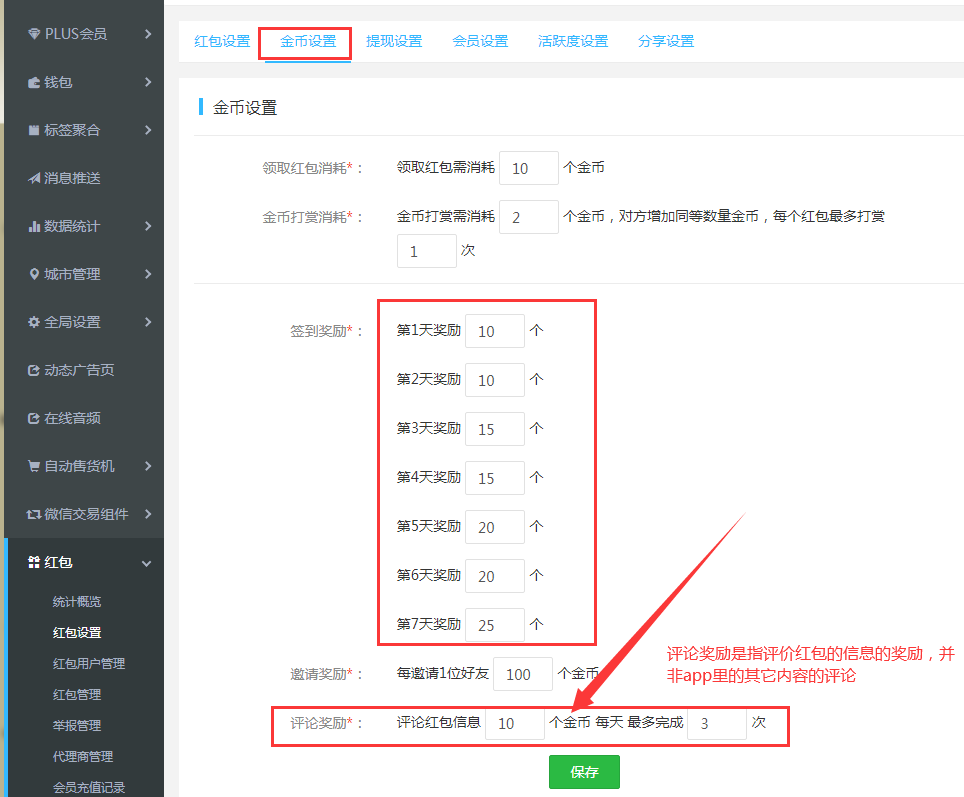Click the 消息推送 paper plane icon
The height and width of the screenshot is (797, 964).
pos(34,178)
